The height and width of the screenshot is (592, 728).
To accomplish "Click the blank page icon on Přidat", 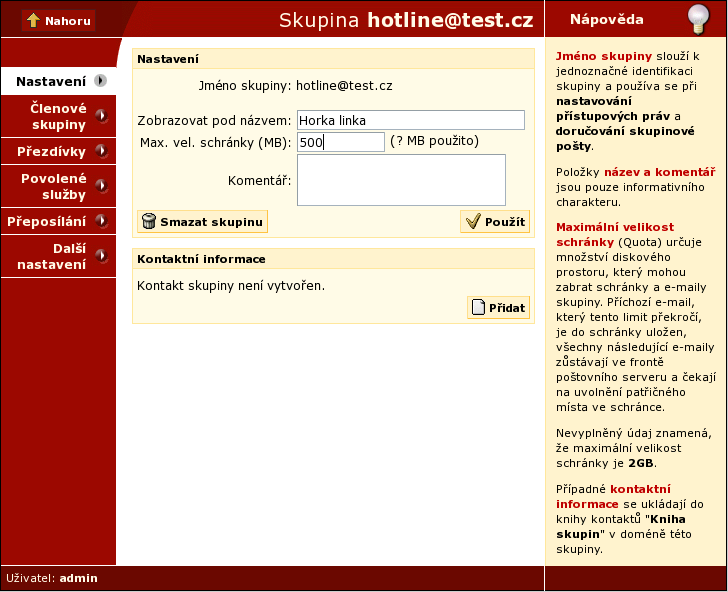I will (x=478, y=307).
